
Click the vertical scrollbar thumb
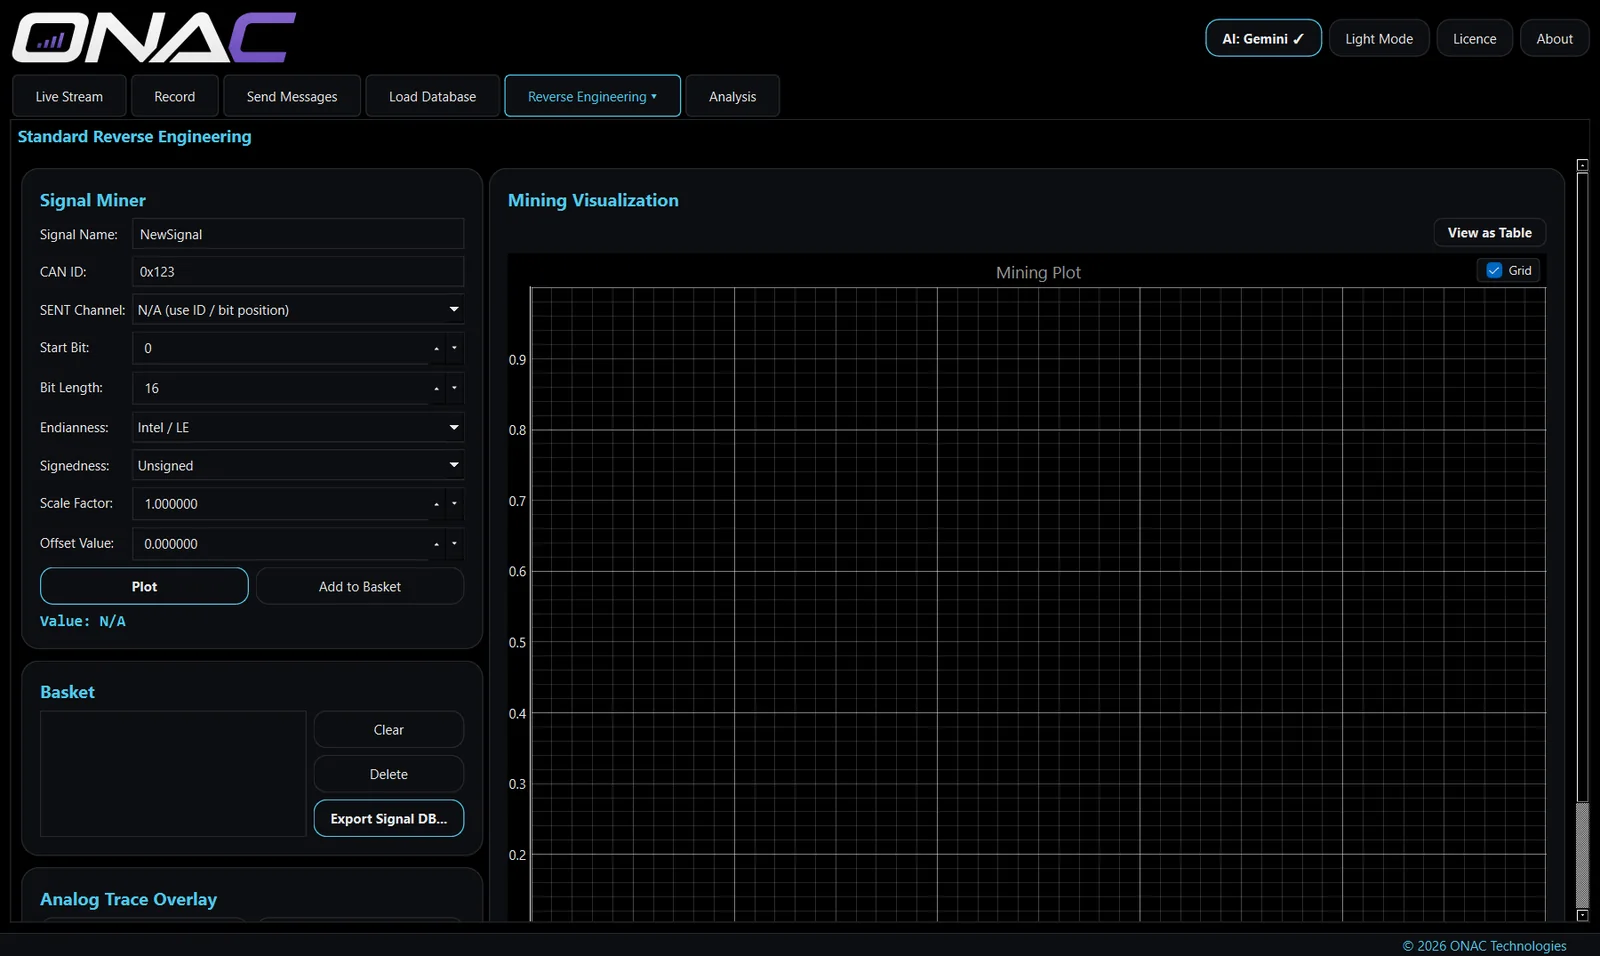[1582, 855]
